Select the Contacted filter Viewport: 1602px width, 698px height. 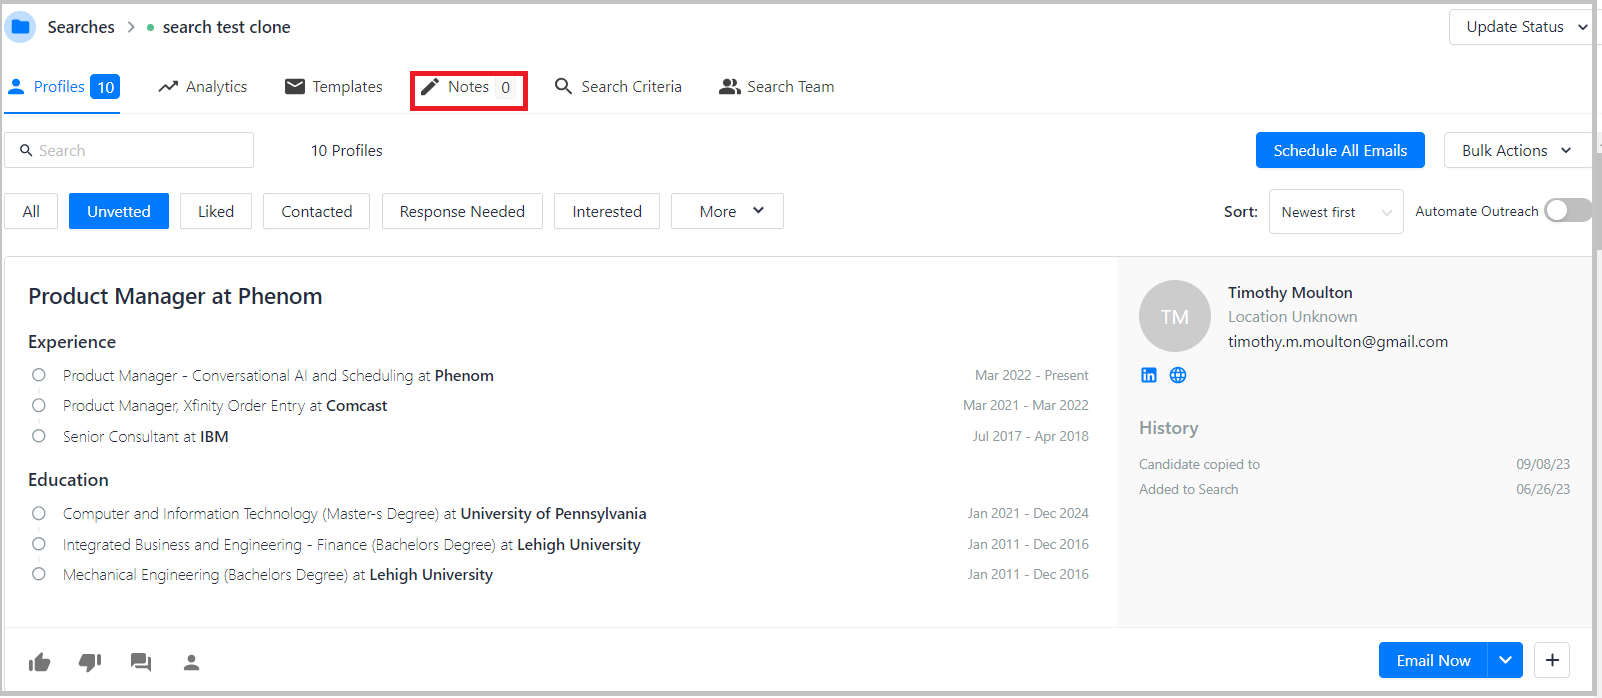pyautogui.click(x=317, y=211)
